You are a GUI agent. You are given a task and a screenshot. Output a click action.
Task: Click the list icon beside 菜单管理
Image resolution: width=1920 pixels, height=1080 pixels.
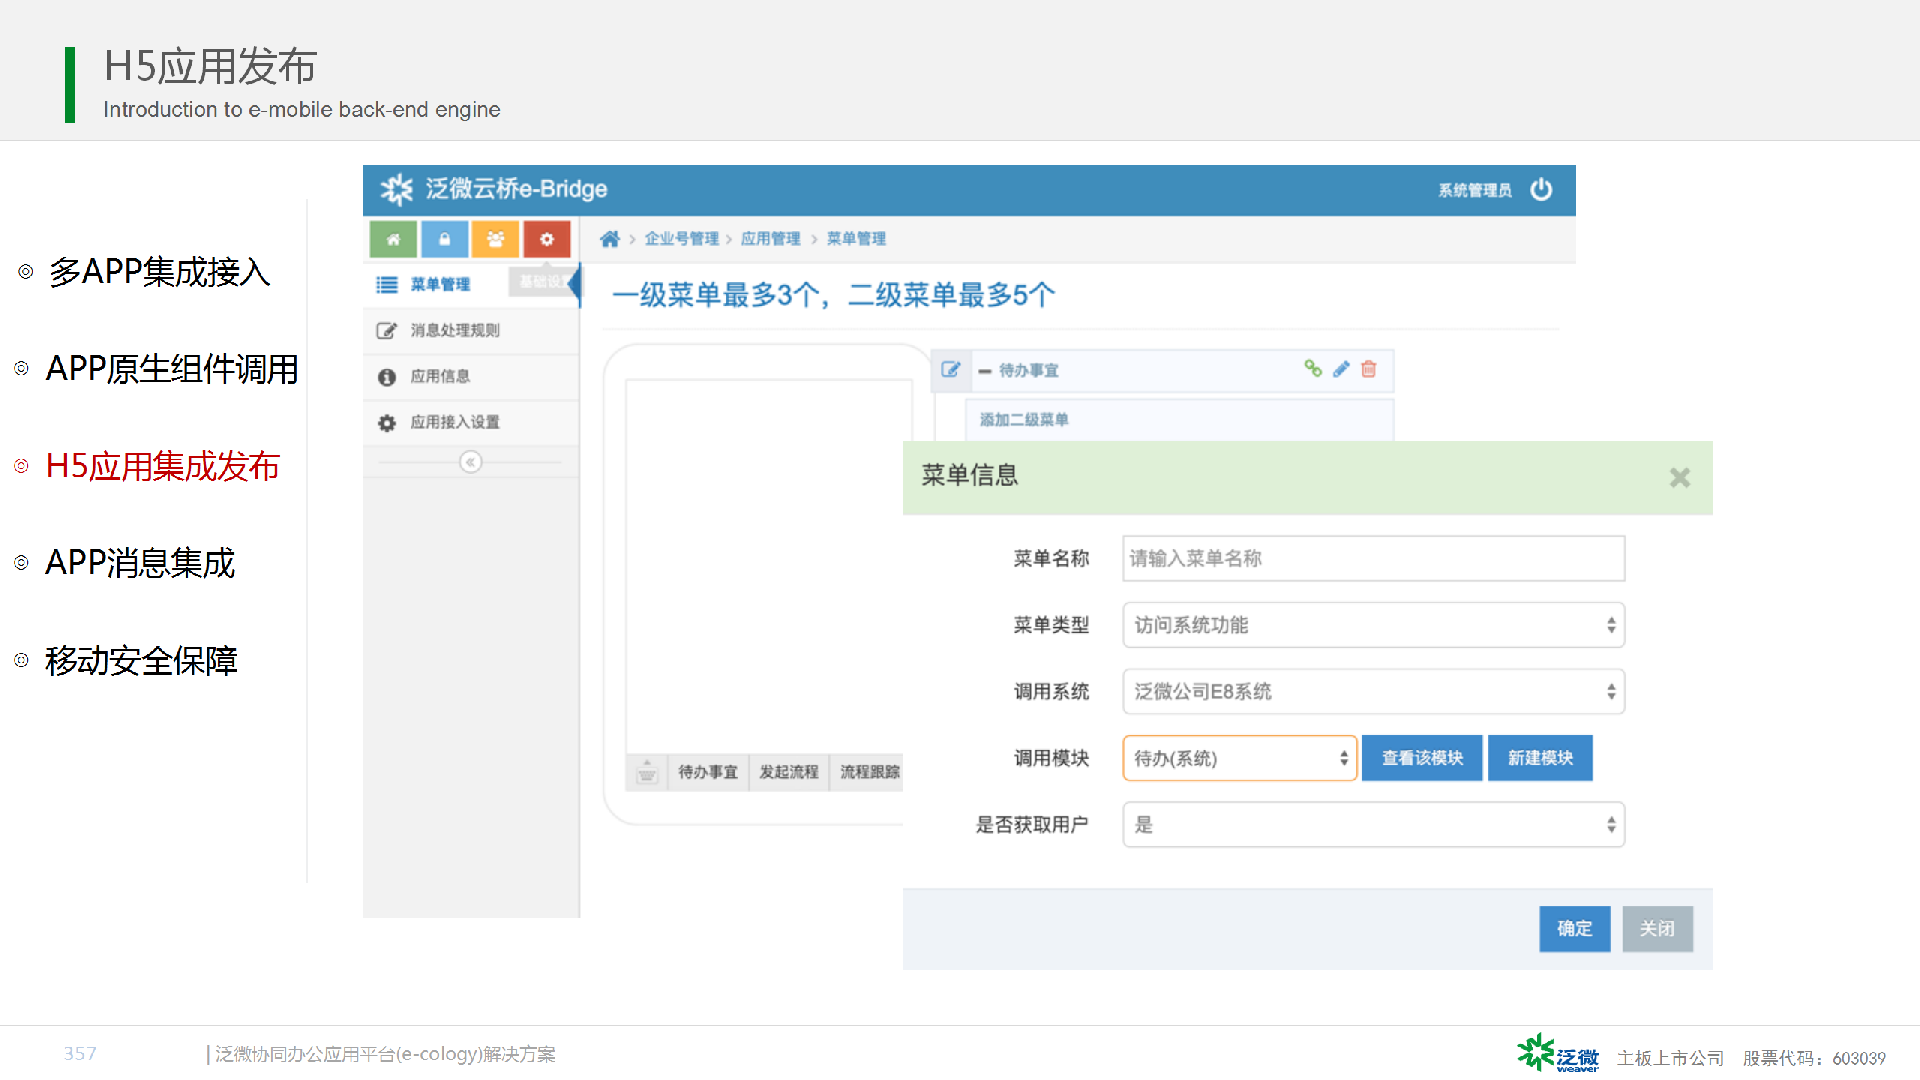click(387, 285)
